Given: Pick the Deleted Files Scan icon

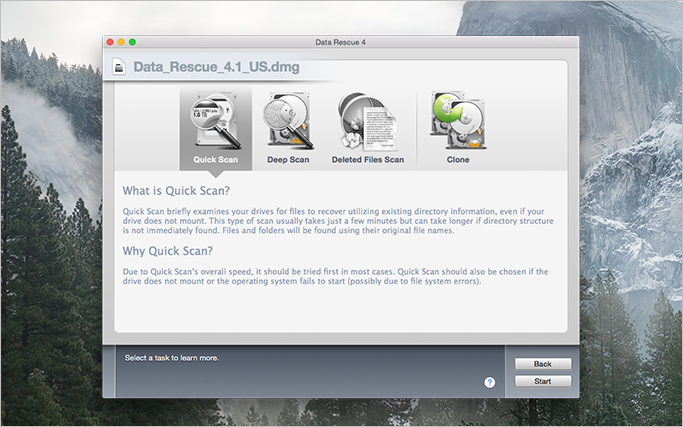Looking at the screenshot, I should pyautogui.click(x=368, y=122).
